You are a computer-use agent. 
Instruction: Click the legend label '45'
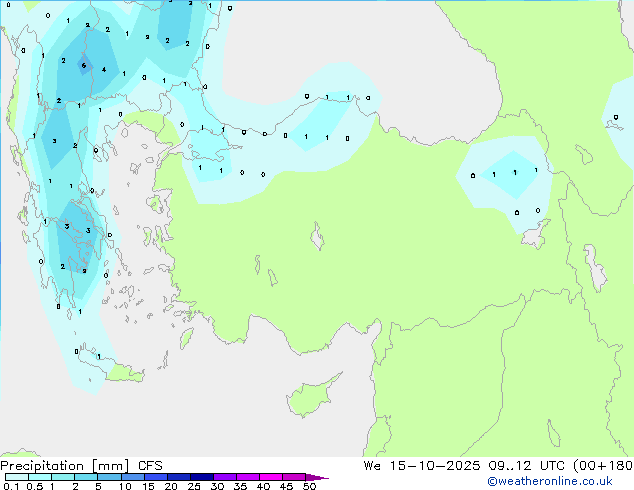286,486
